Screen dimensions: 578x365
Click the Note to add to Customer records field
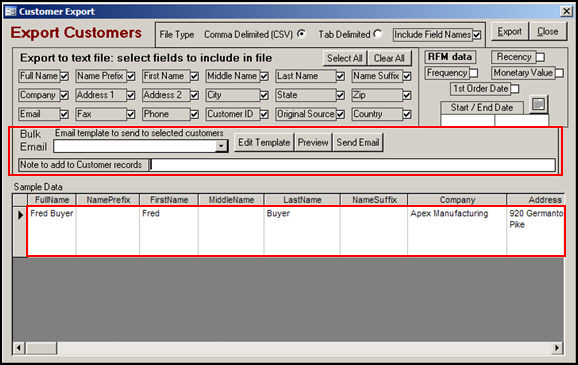(353, 165)
